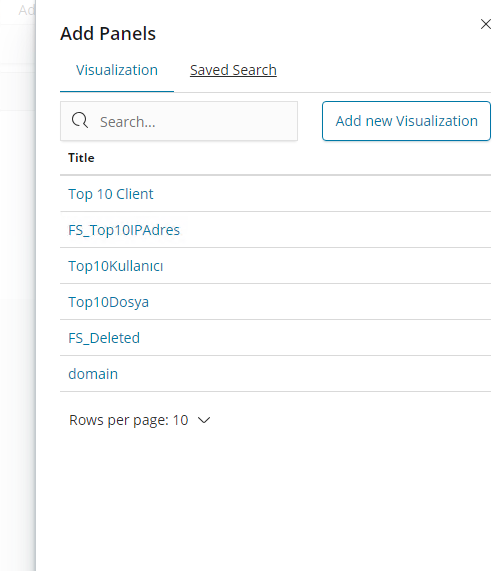Add the Top 10 Client visualization
The height and width of the screenshot is (571, 502).
pos(111,194)
